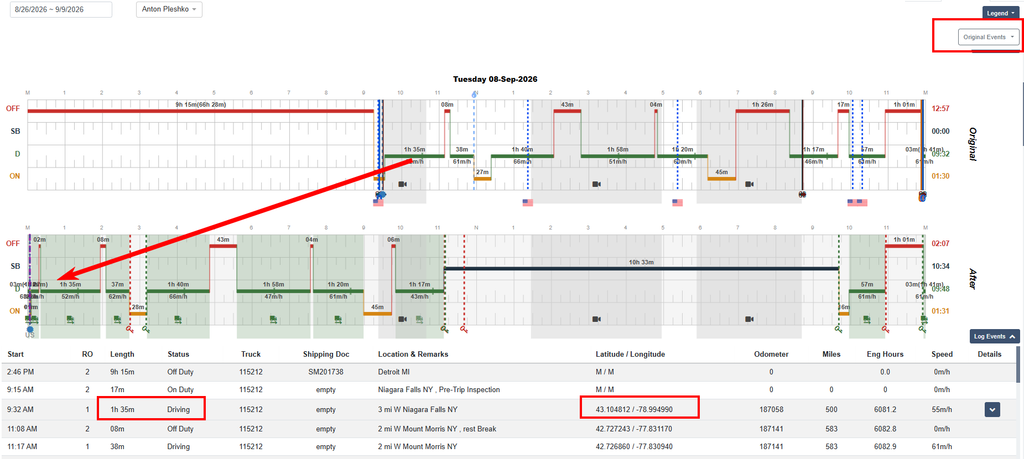
Task: Click the Odometer column header
Action: (771, 354)
